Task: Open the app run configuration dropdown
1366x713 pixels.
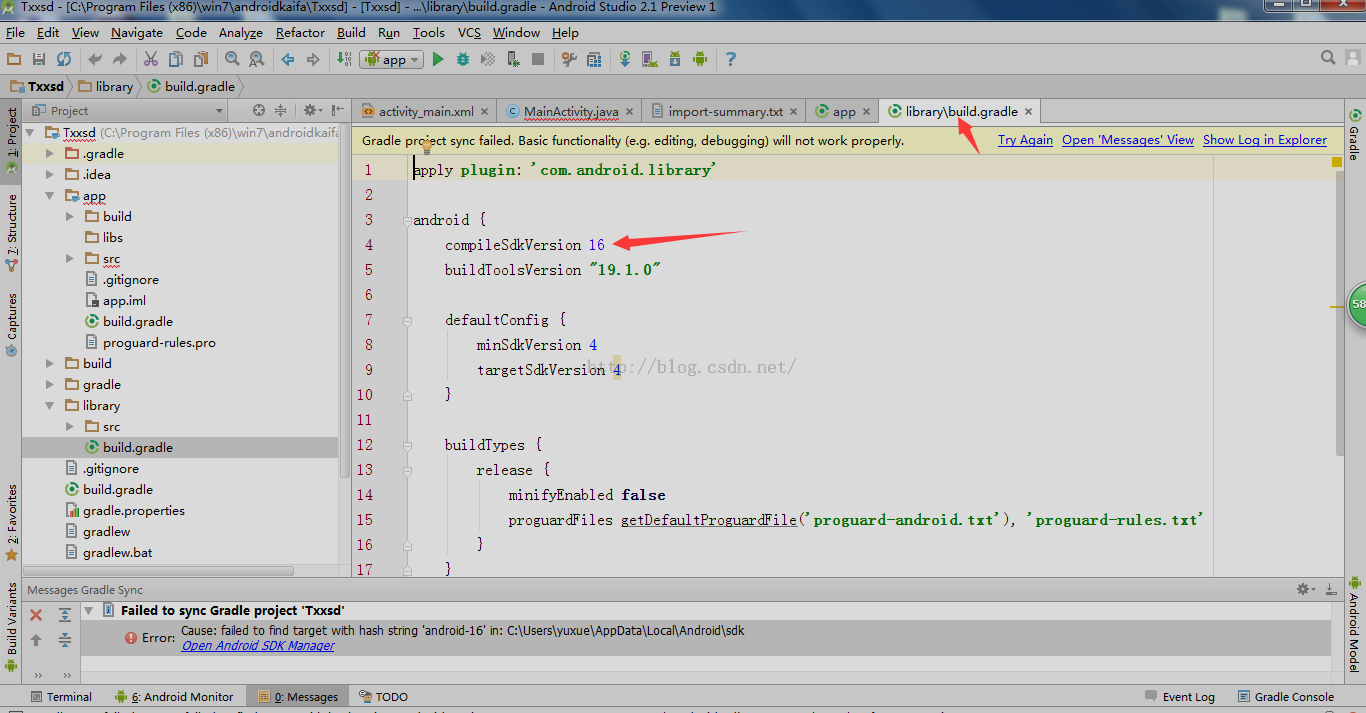Action: coord(393,60)
